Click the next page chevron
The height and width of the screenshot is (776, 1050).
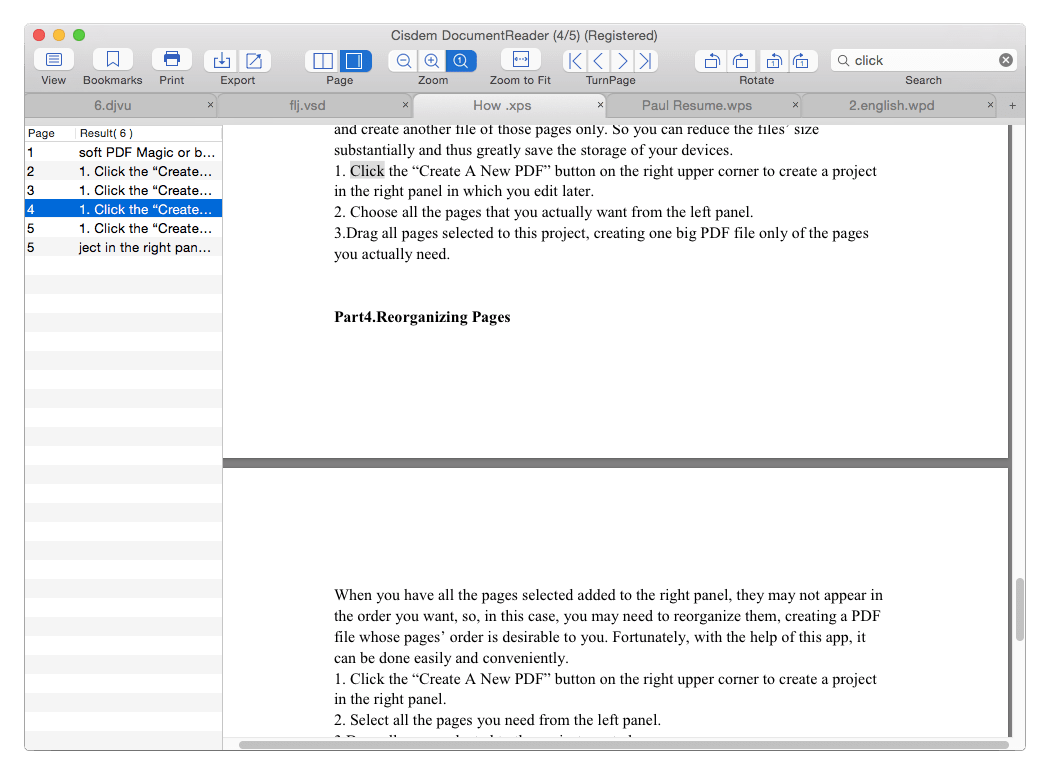tap(622, 60)
